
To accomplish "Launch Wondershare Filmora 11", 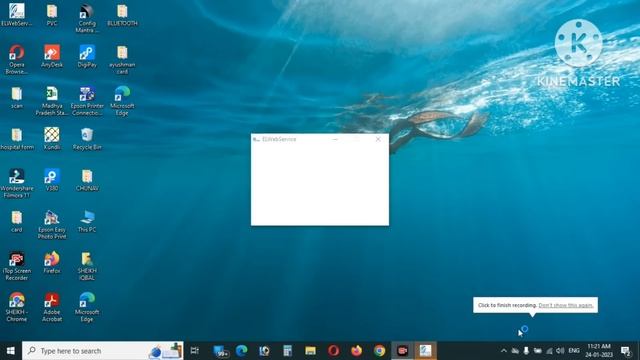I will (x=17, y=184).
